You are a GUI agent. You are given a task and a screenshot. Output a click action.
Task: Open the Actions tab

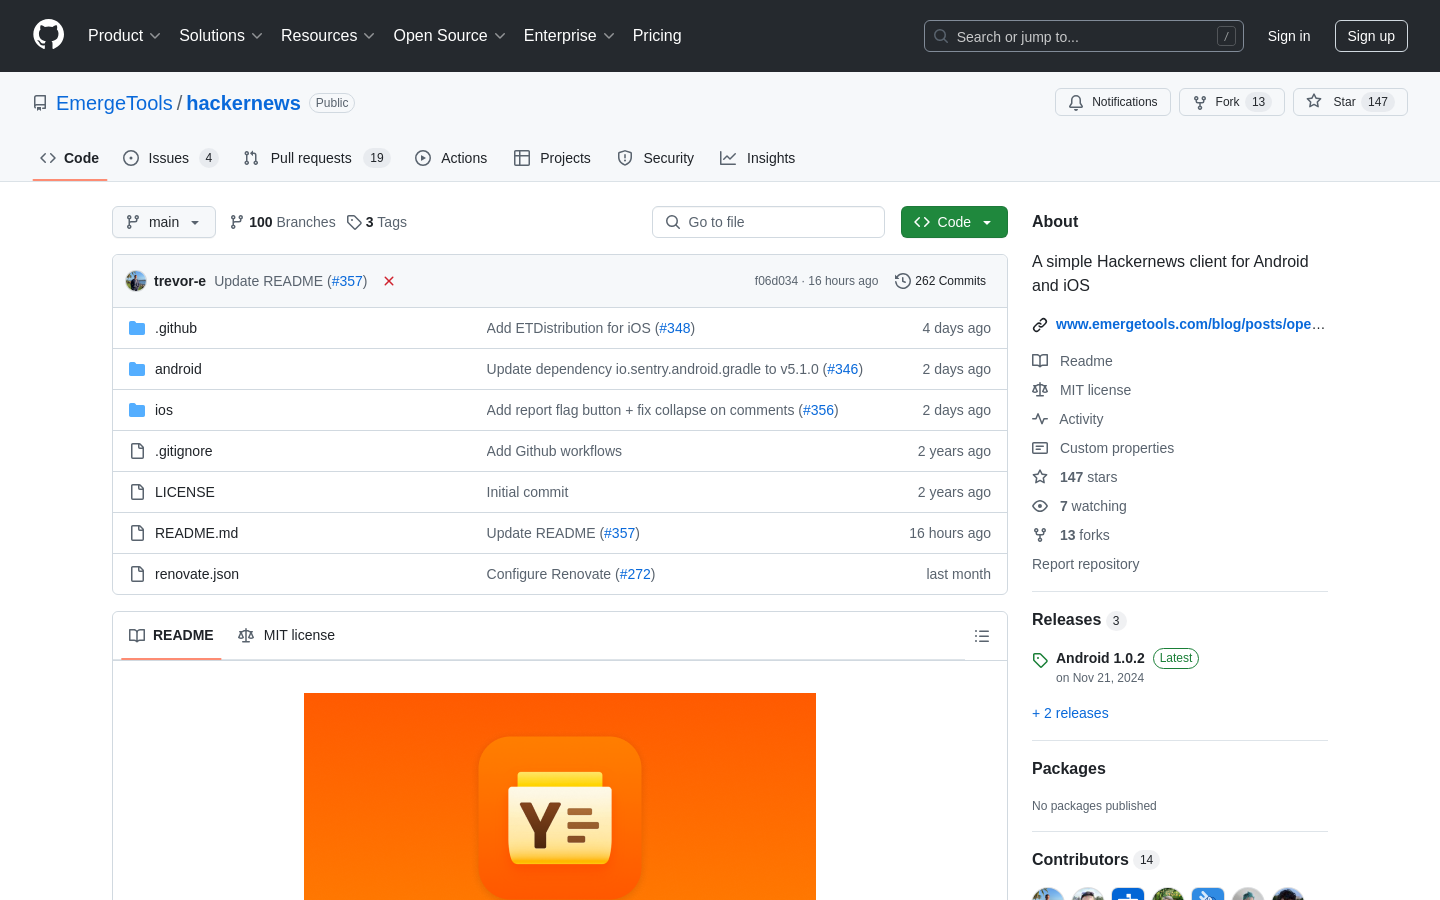451,158
